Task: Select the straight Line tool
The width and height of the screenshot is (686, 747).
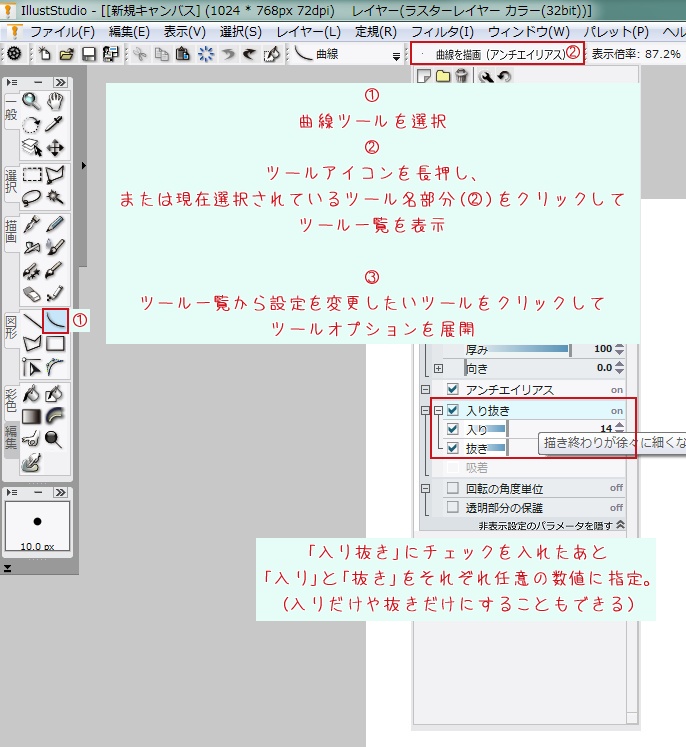Action: pos(31,321)
